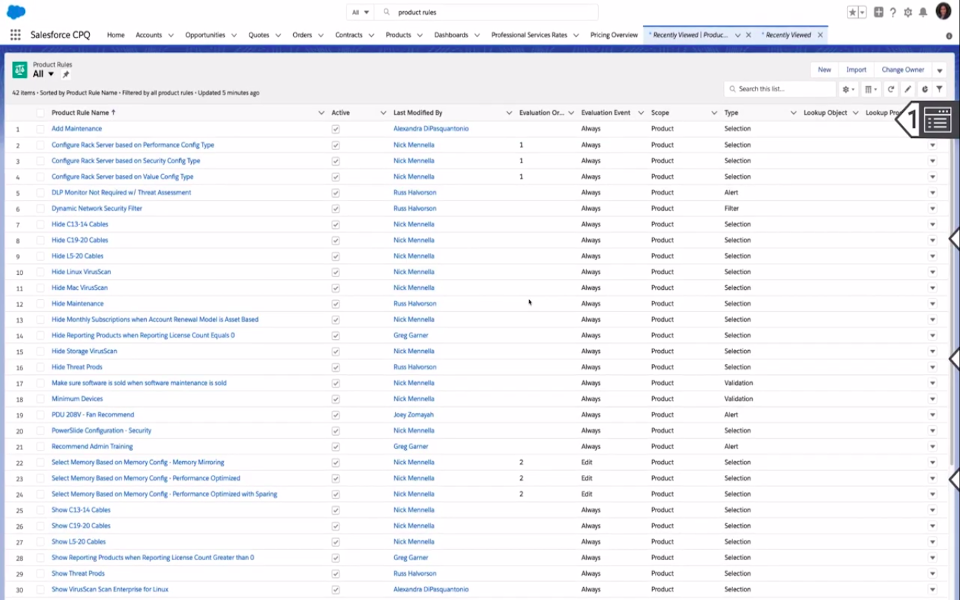The width and height of the screenshot is (960, 600).
Task: Open the user profile avatar
Action: (943, 12)
